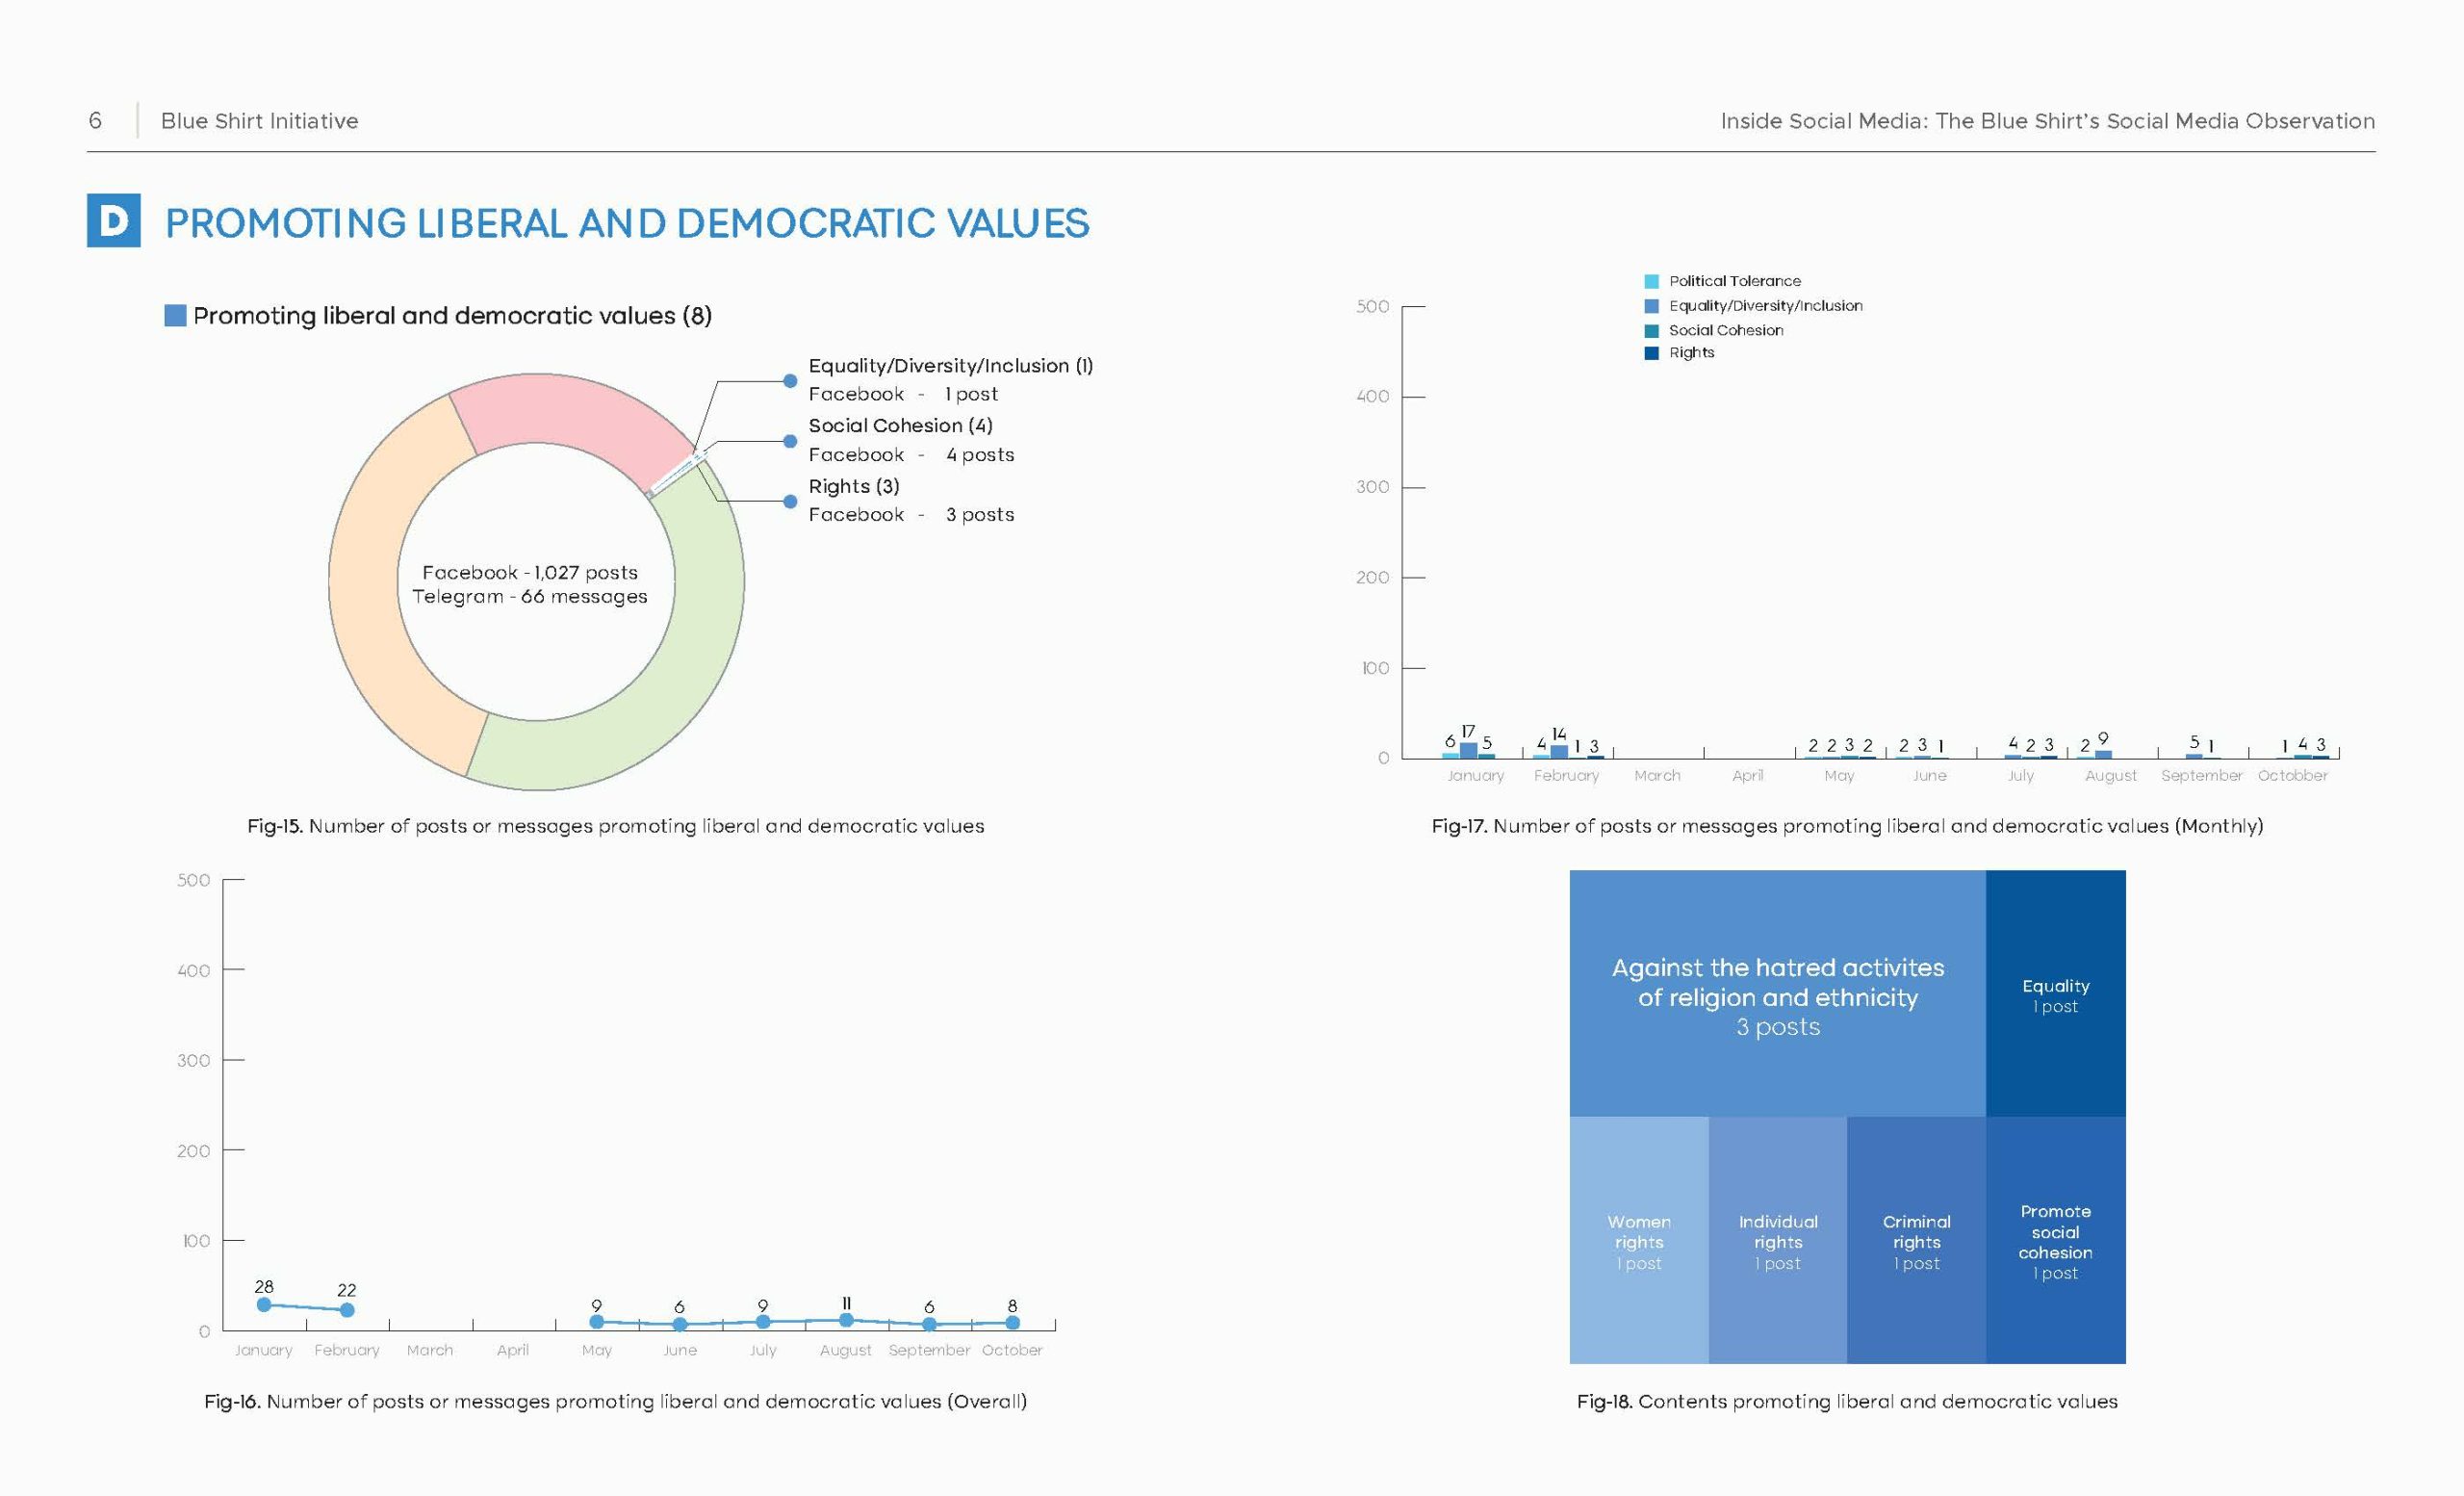
Task: Click the Fig-18 caption
Action: (x=1847, y=1401)
